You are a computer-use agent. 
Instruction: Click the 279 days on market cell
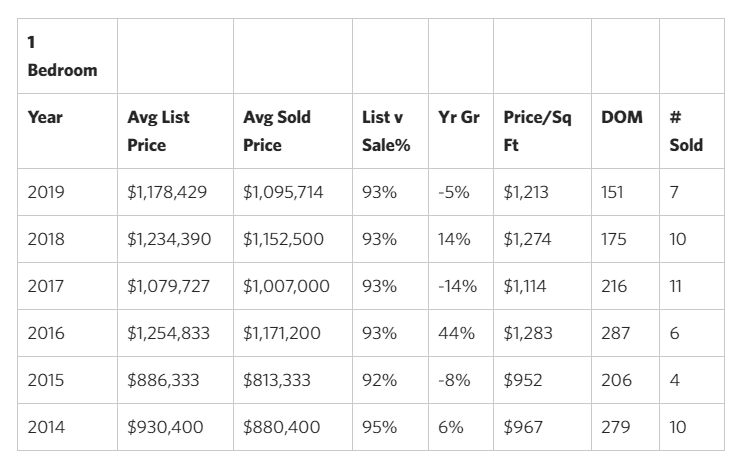(x=616, y=427)
